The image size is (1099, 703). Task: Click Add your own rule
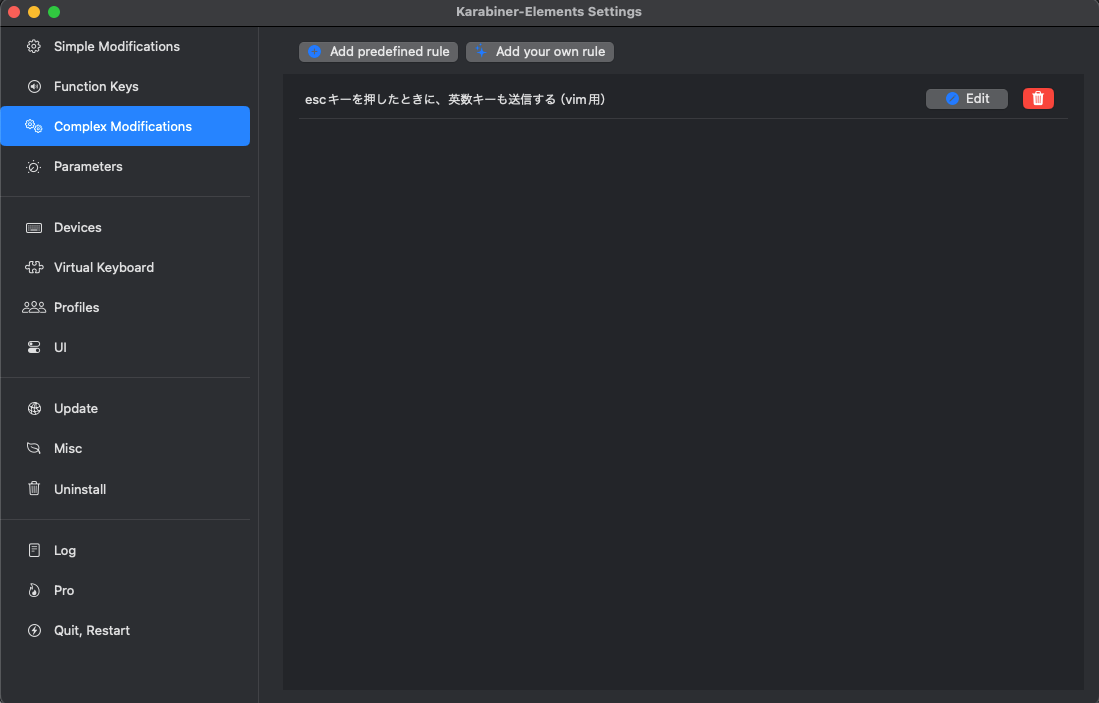point(539,52)
